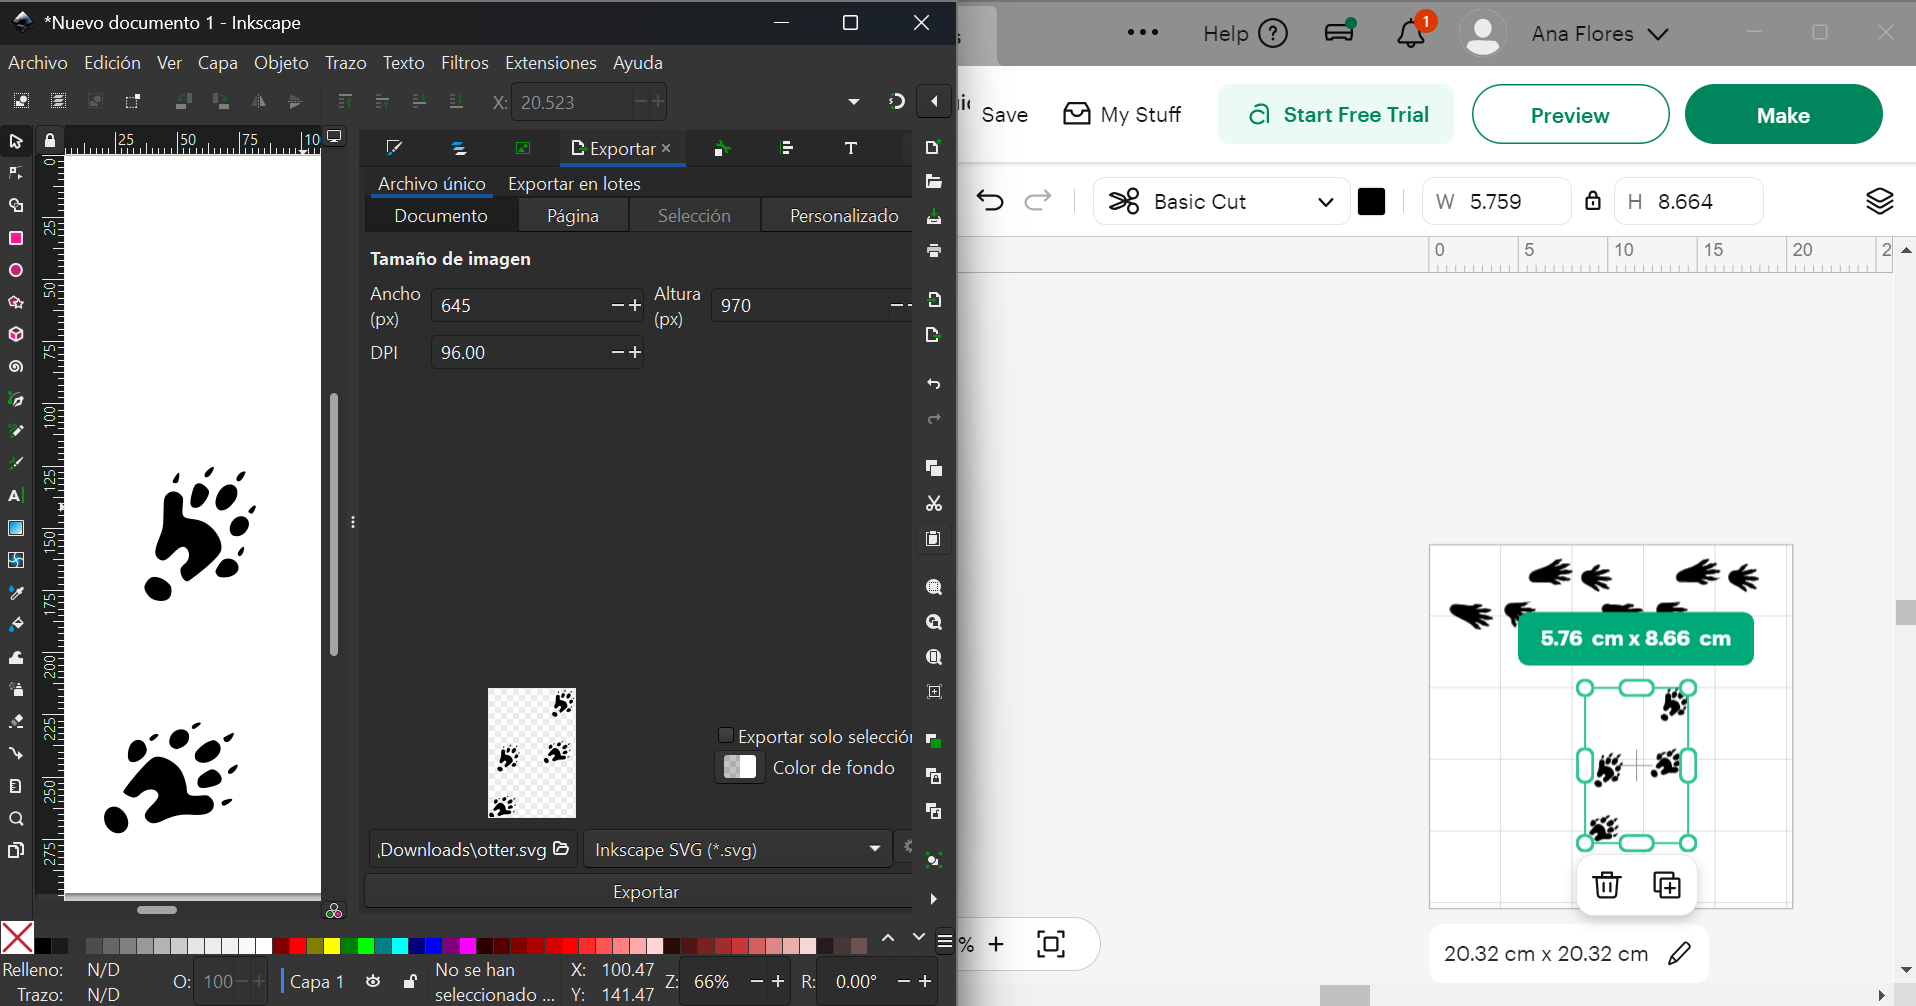This screenshot has width=1916, height=1006.
Task: Select the Selector arrow tool in Inkscape
Action: (16, 141)
